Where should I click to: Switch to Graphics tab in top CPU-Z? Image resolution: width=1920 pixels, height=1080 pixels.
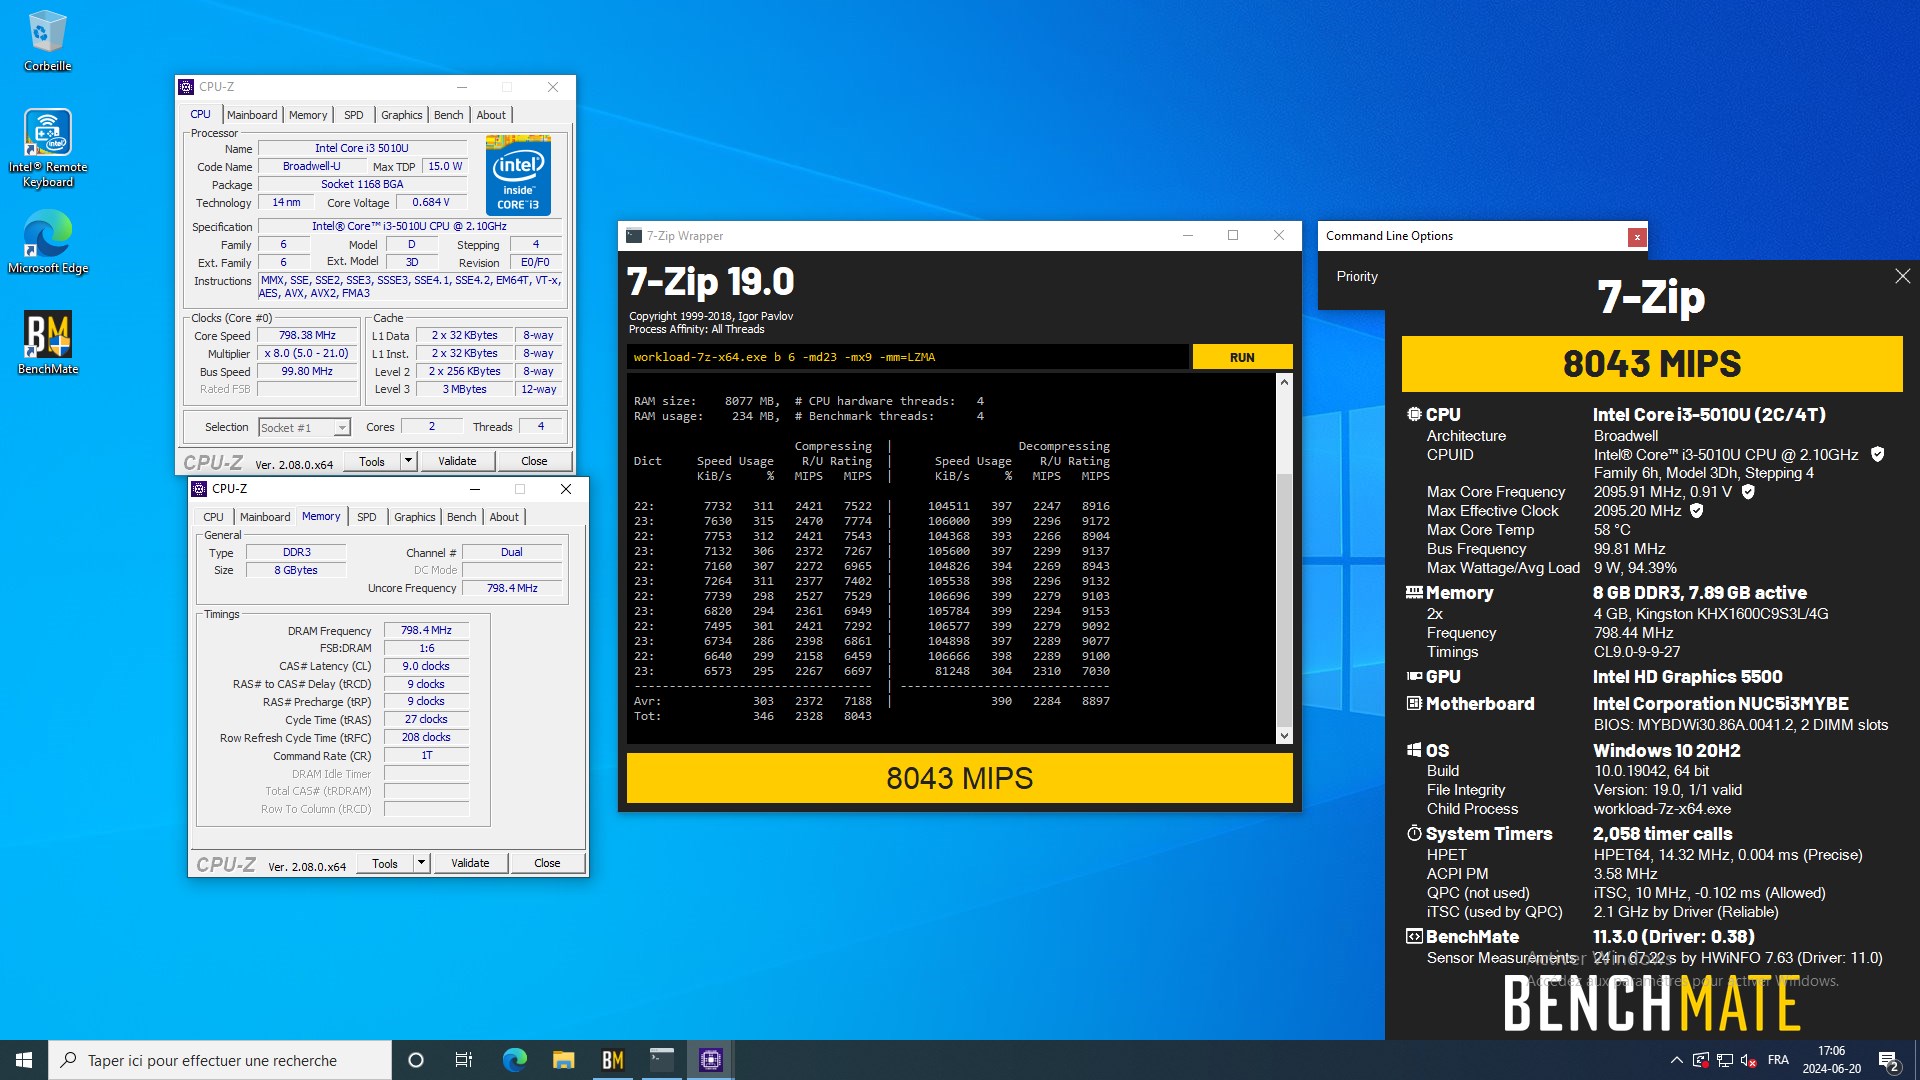(401, 115)
